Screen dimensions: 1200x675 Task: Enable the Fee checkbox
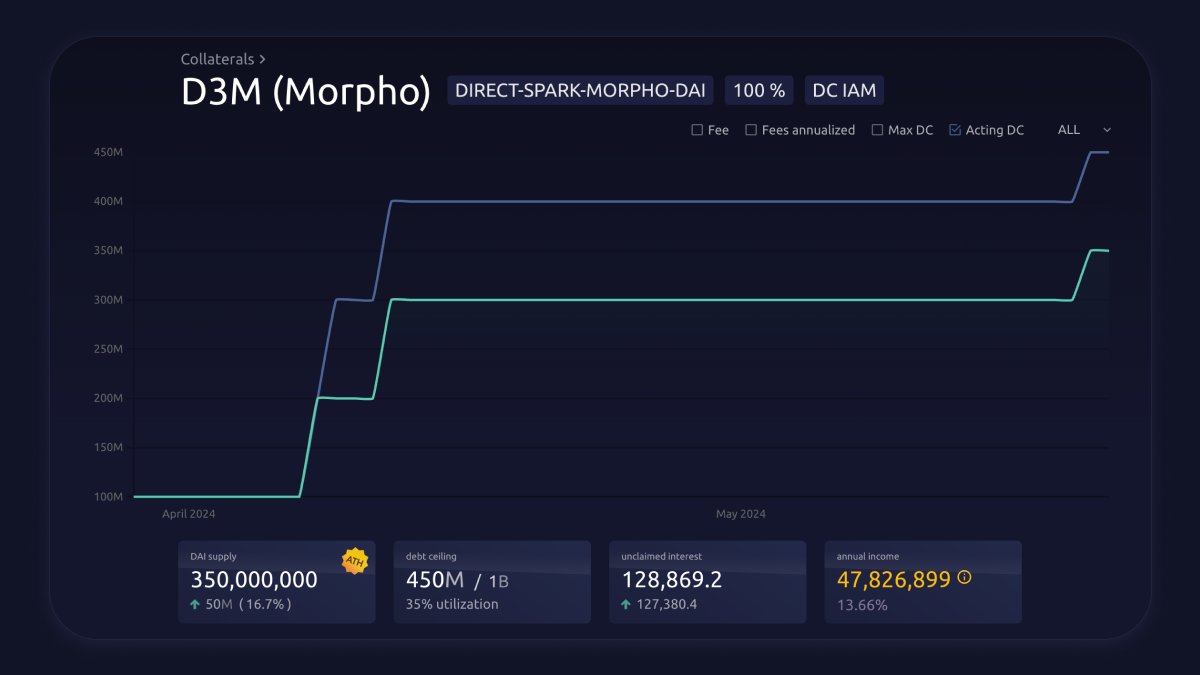pos(697,130)
